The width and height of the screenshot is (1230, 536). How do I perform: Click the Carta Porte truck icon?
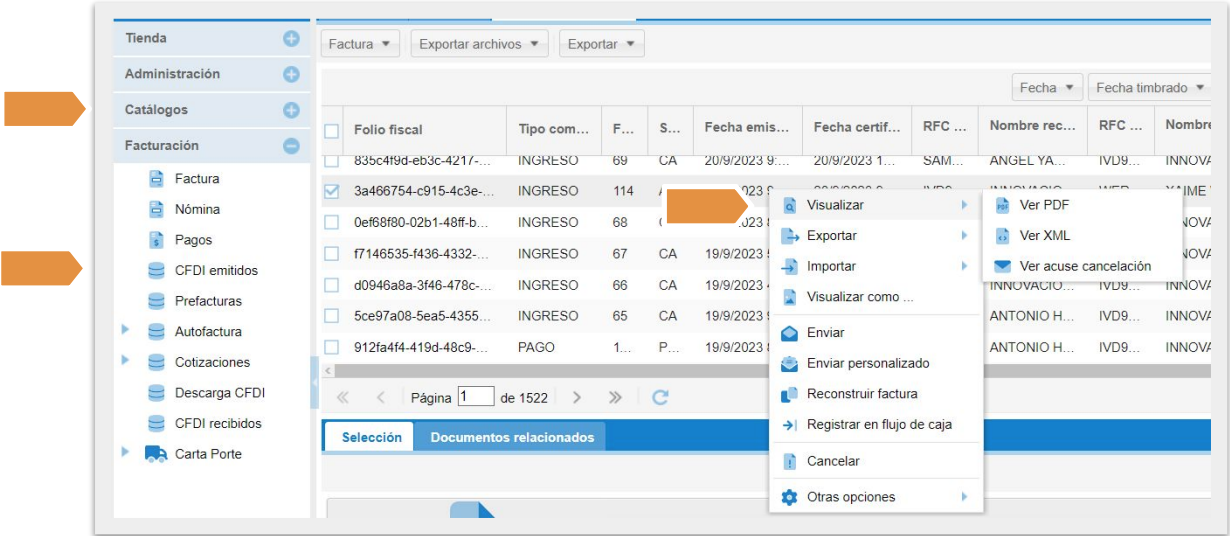pyautogui.click(x=156, y=454)
